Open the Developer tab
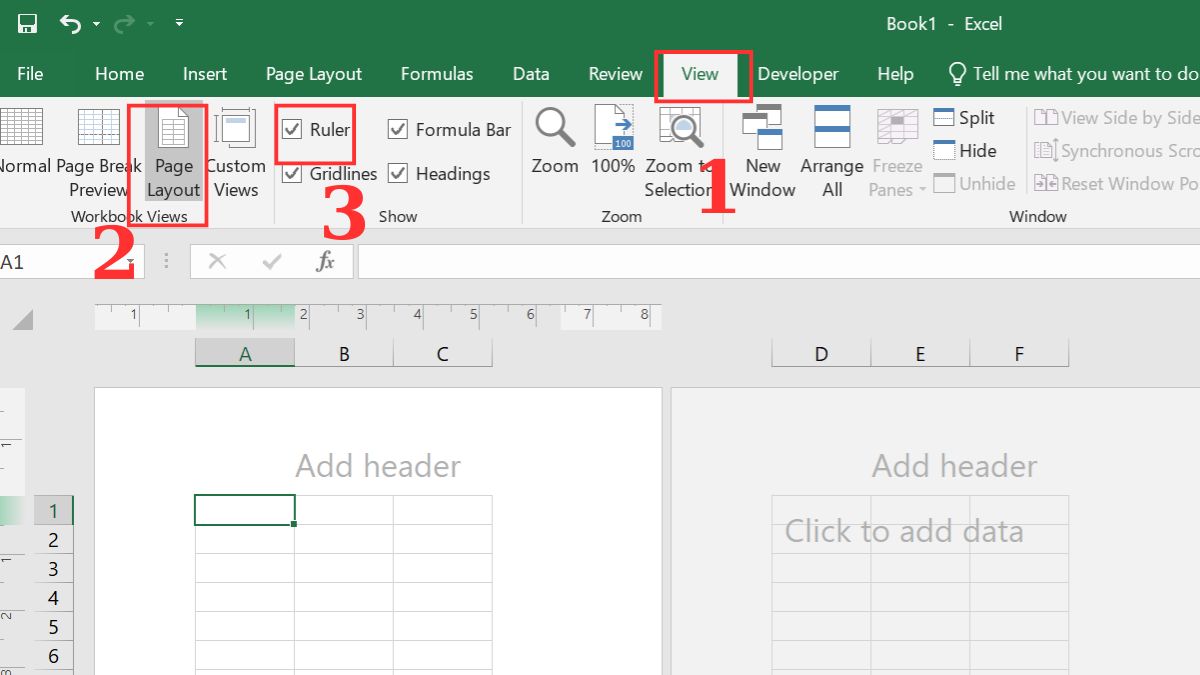The height and width of the screenshot is (675, 1200). 798,74
